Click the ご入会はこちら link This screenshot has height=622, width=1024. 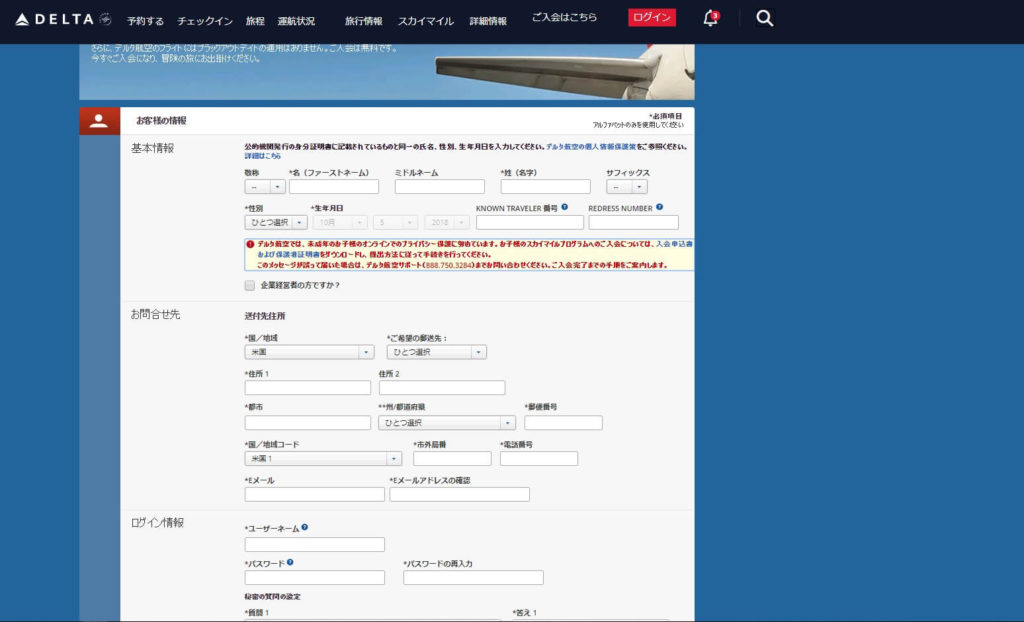[x=564, y=17]
